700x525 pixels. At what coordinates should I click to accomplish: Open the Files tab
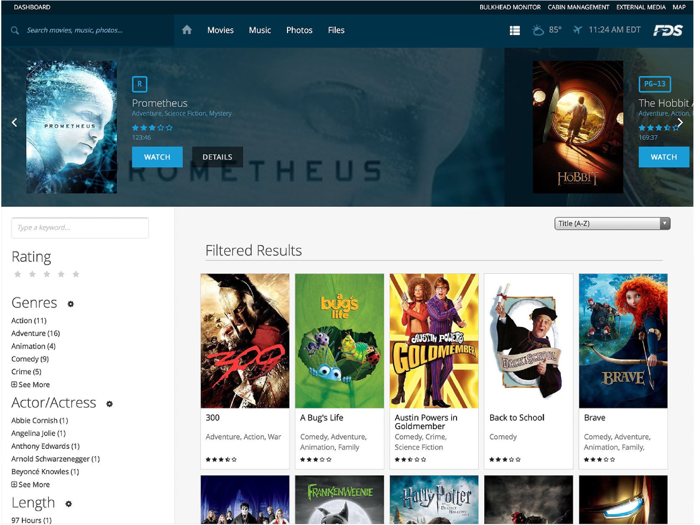click(x=336, y=30)
